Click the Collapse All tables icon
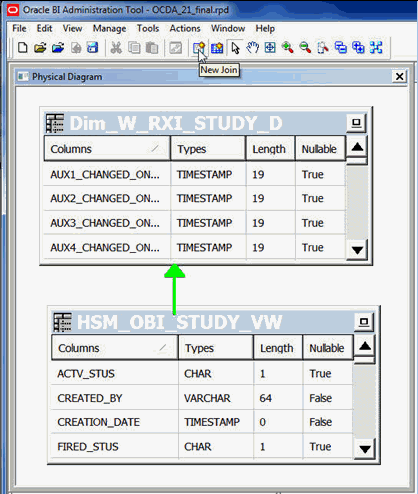Screen dimensions: 418x494 coord(341,48)
